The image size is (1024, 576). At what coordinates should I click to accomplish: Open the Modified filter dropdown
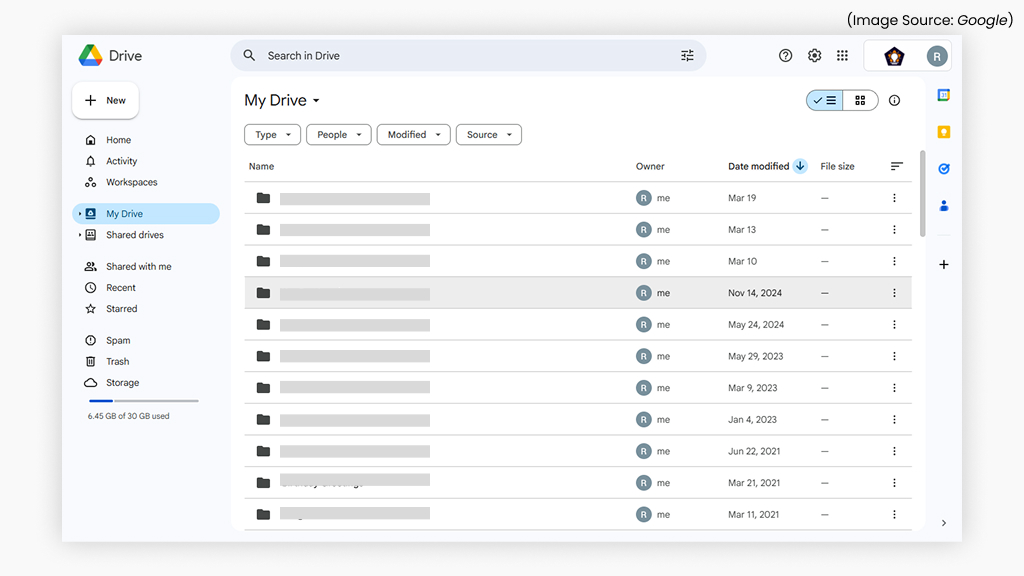pos(413,134)
